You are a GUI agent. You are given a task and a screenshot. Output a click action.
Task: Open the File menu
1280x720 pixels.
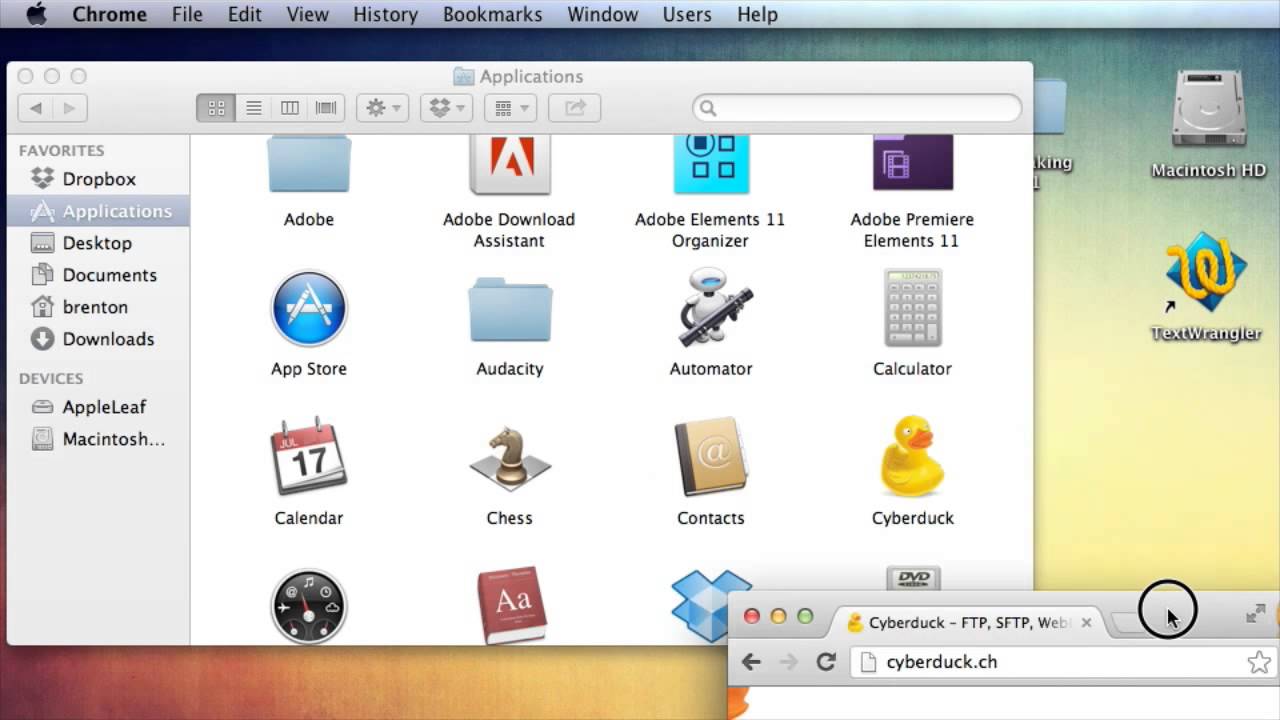[x=187, y=14]
